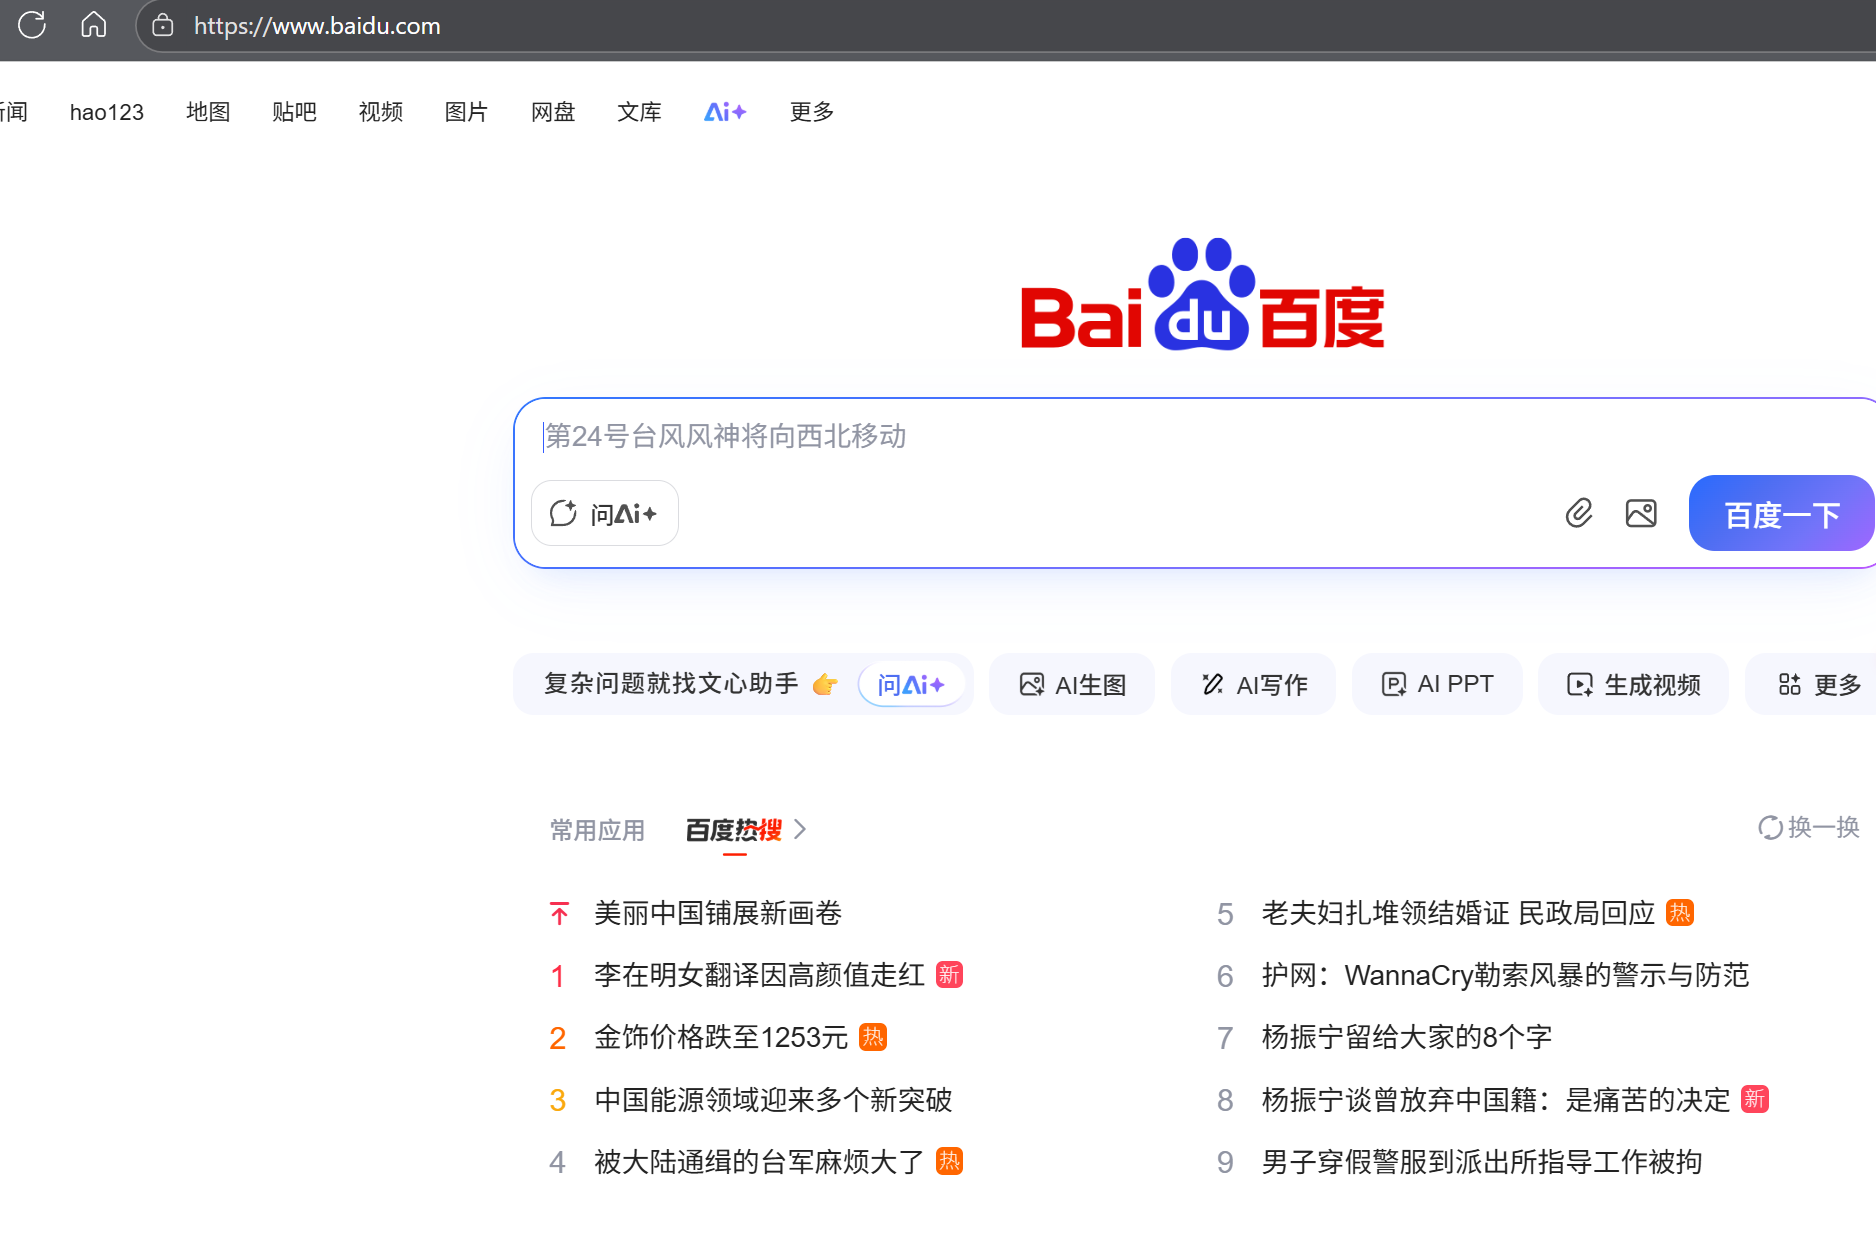Click the pinned-top arrow icon beside 美丽中国
The width and height of the screenshot is (1876, 1235).
(559, 913)
